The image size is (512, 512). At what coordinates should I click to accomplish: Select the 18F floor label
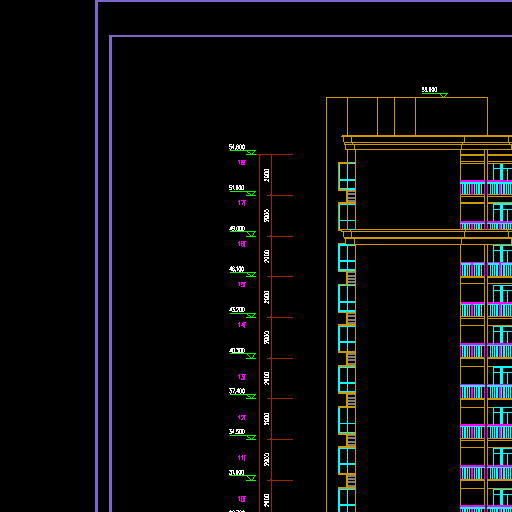(x=242, y=162)
